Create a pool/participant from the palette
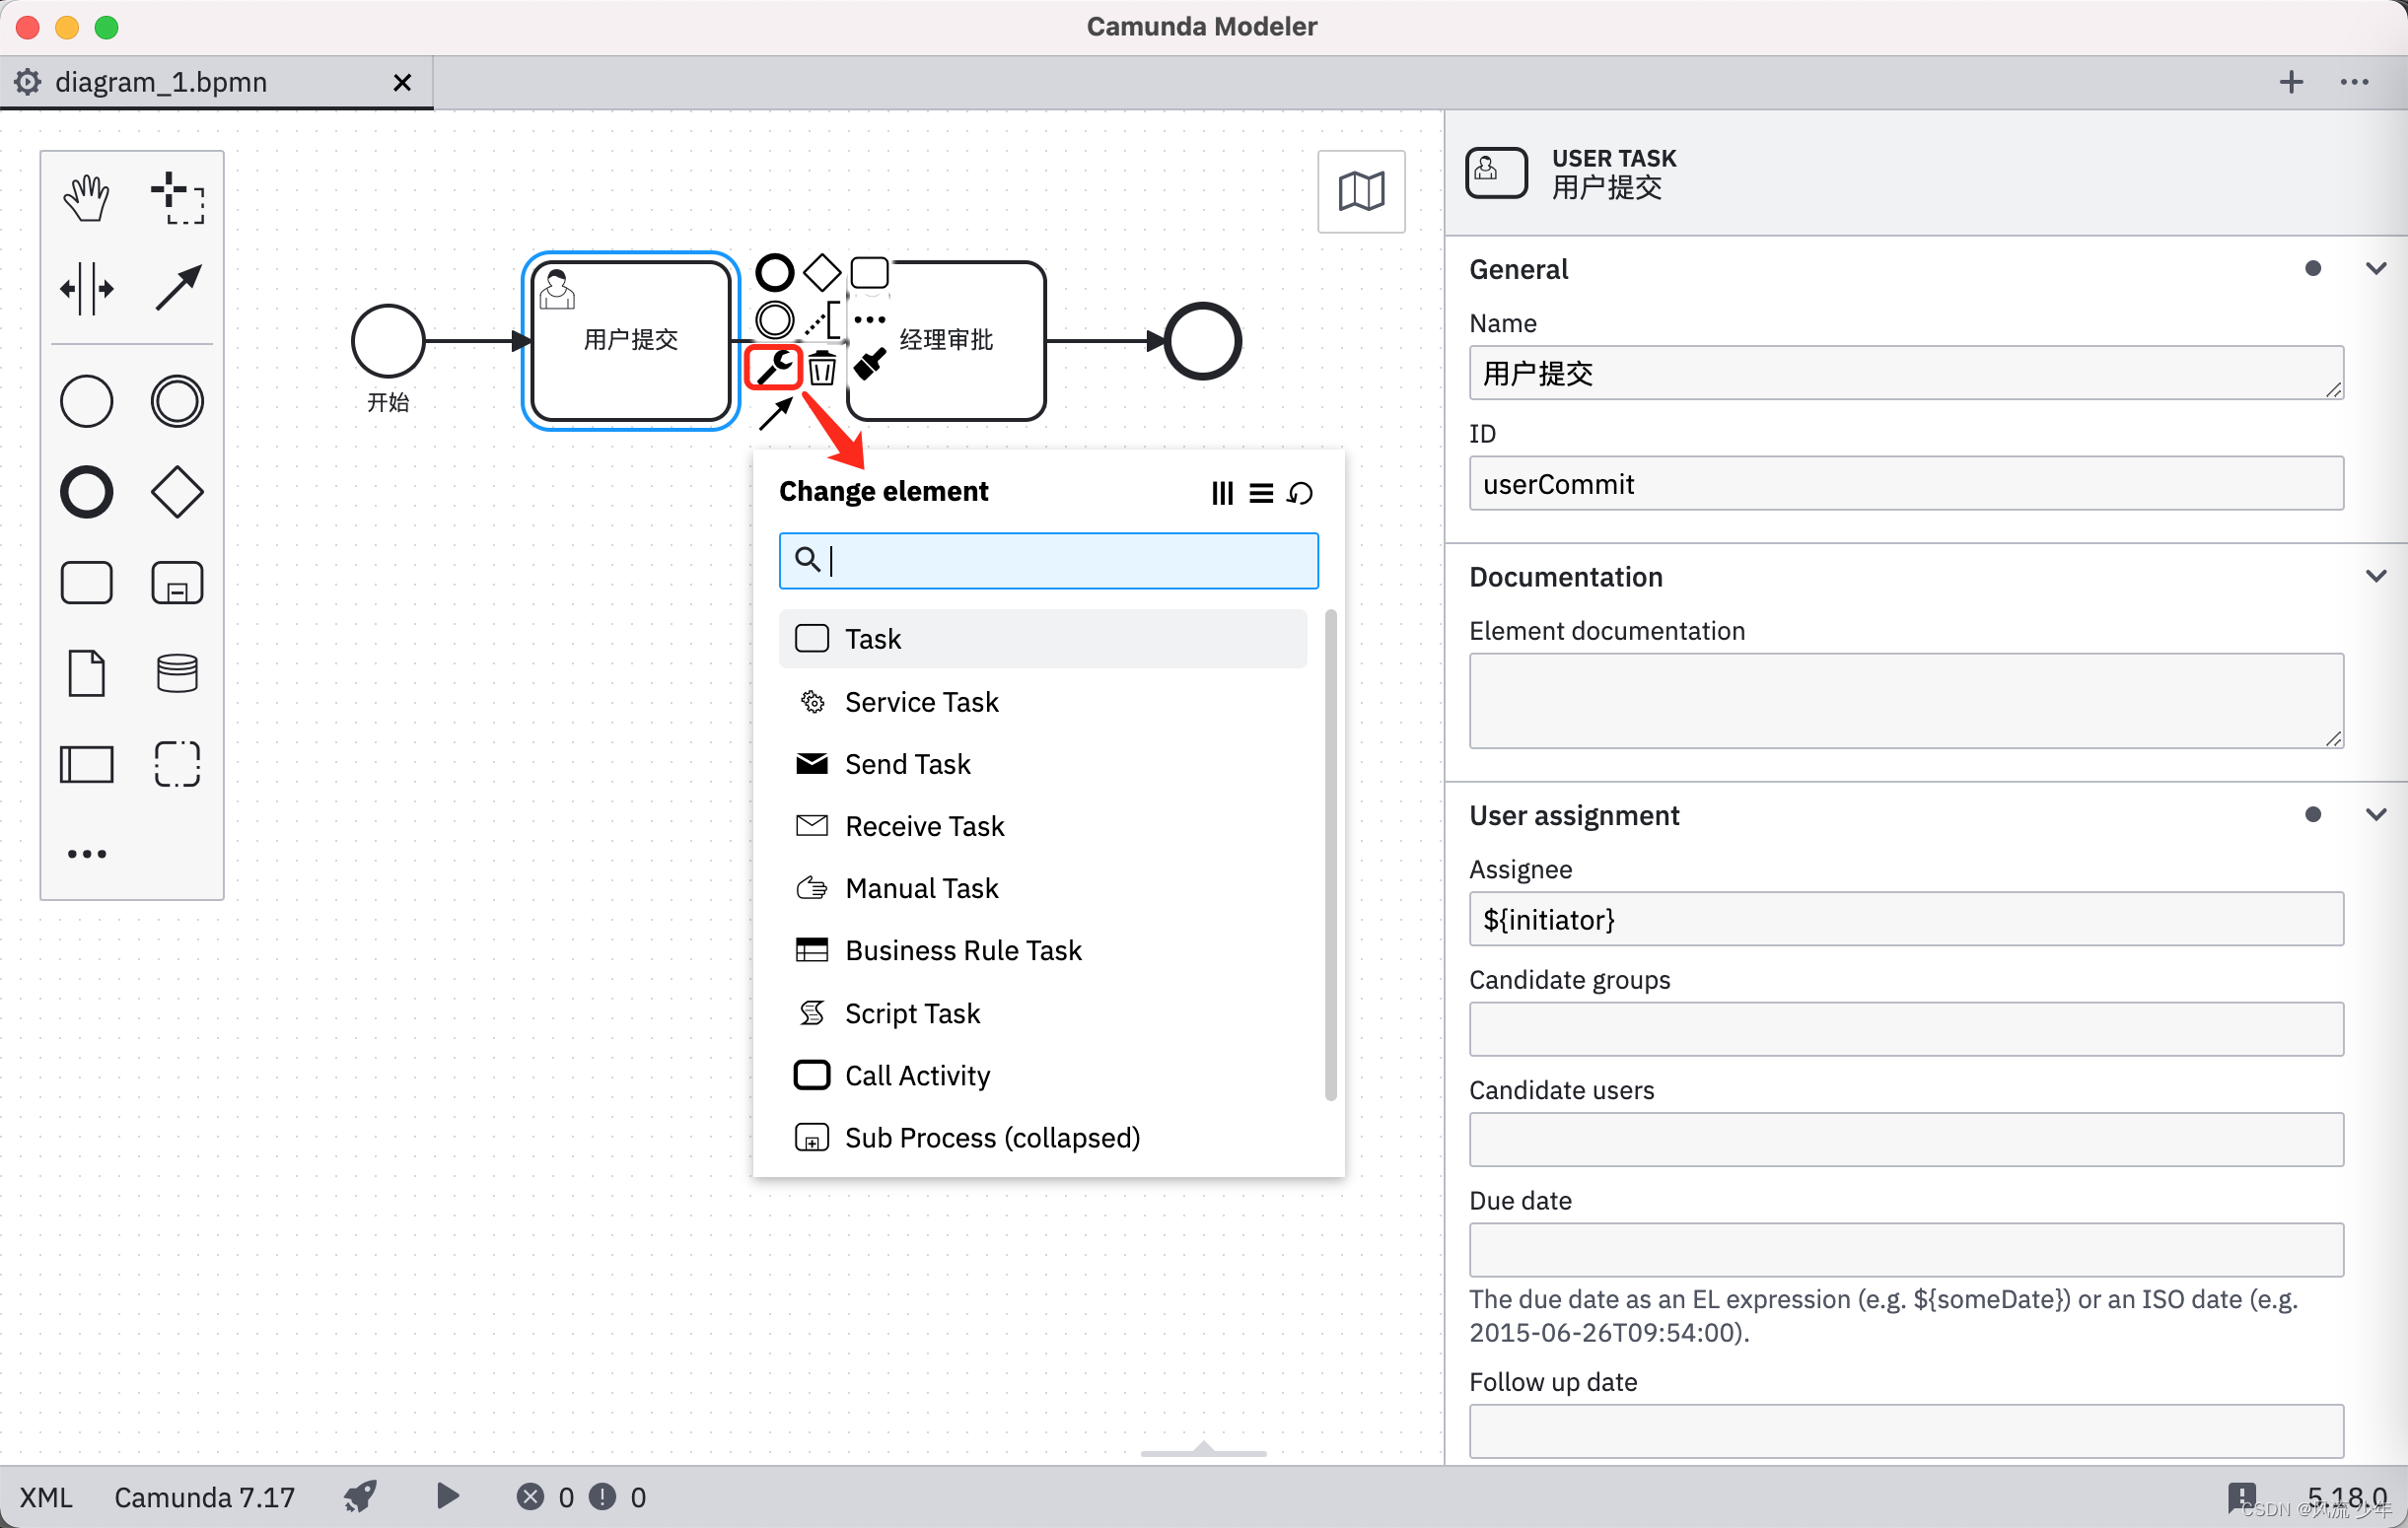This screenshot has width=2408, height=1528. (87, 764)
